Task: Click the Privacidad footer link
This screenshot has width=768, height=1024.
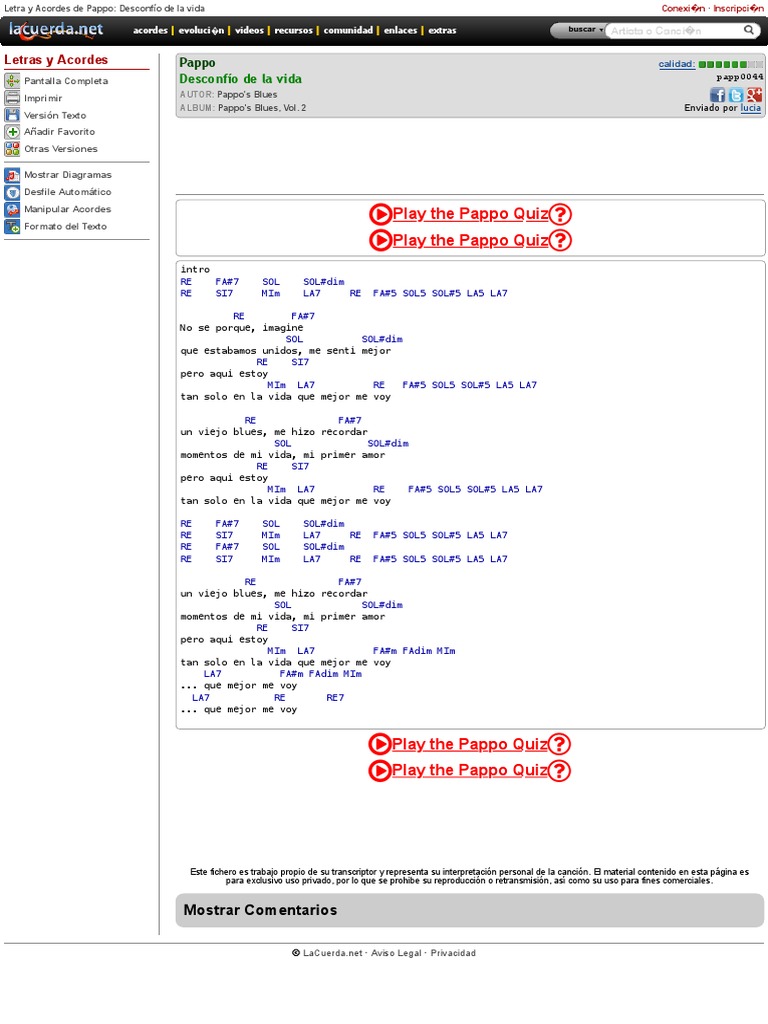Action: (453, 953)
